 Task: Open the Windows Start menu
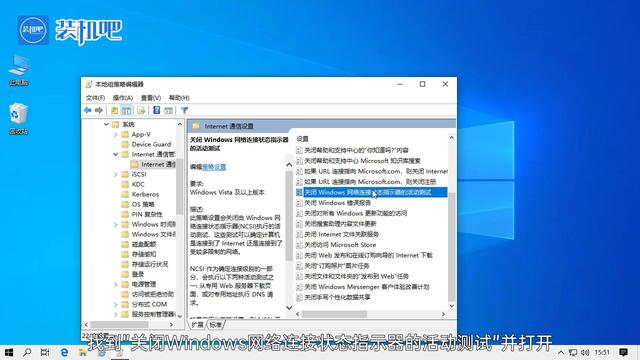(9, 352)
